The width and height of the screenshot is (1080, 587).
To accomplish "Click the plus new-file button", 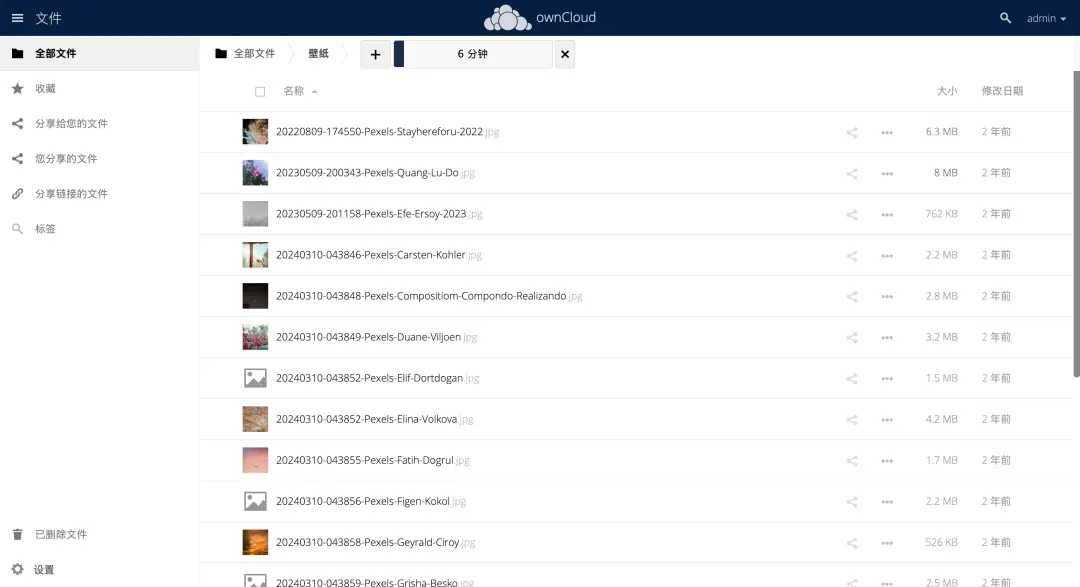I will point(375,55).
